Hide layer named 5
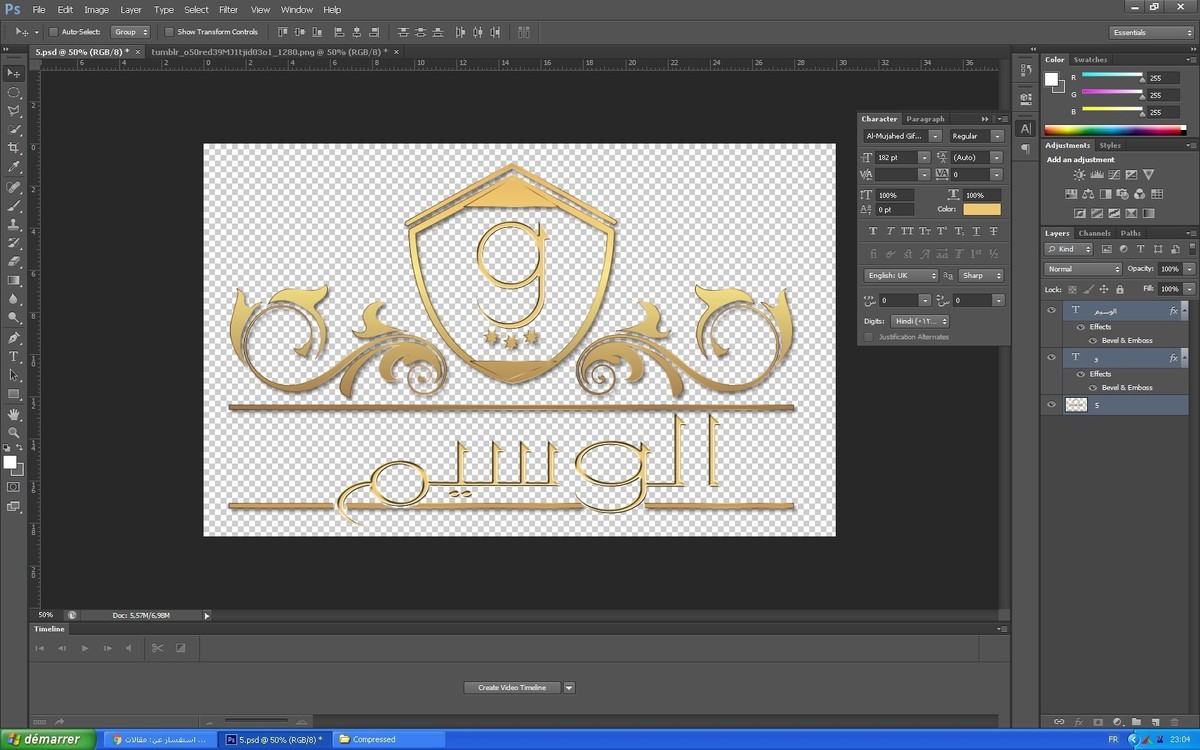 coord(1051,405)
